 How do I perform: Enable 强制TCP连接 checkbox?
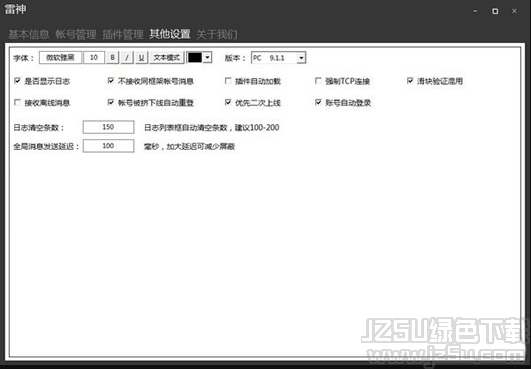[x=318, y=81]
